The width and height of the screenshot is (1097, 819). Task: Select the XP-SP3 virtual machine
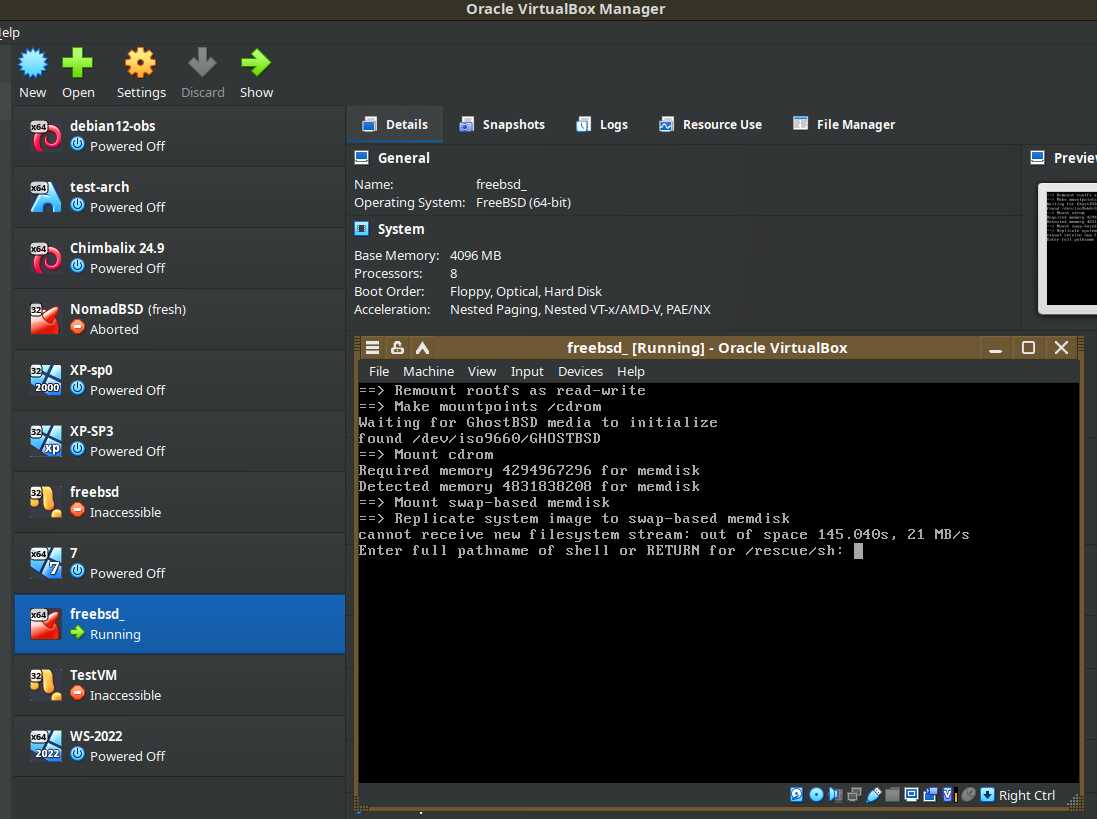coord(180,441)
